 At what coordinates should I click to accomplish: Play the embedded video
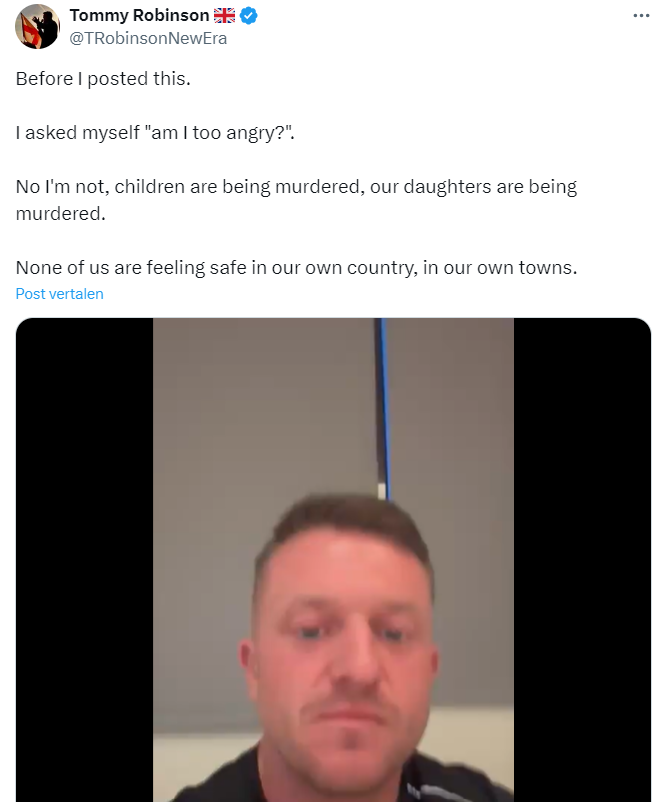coord(333,560)
